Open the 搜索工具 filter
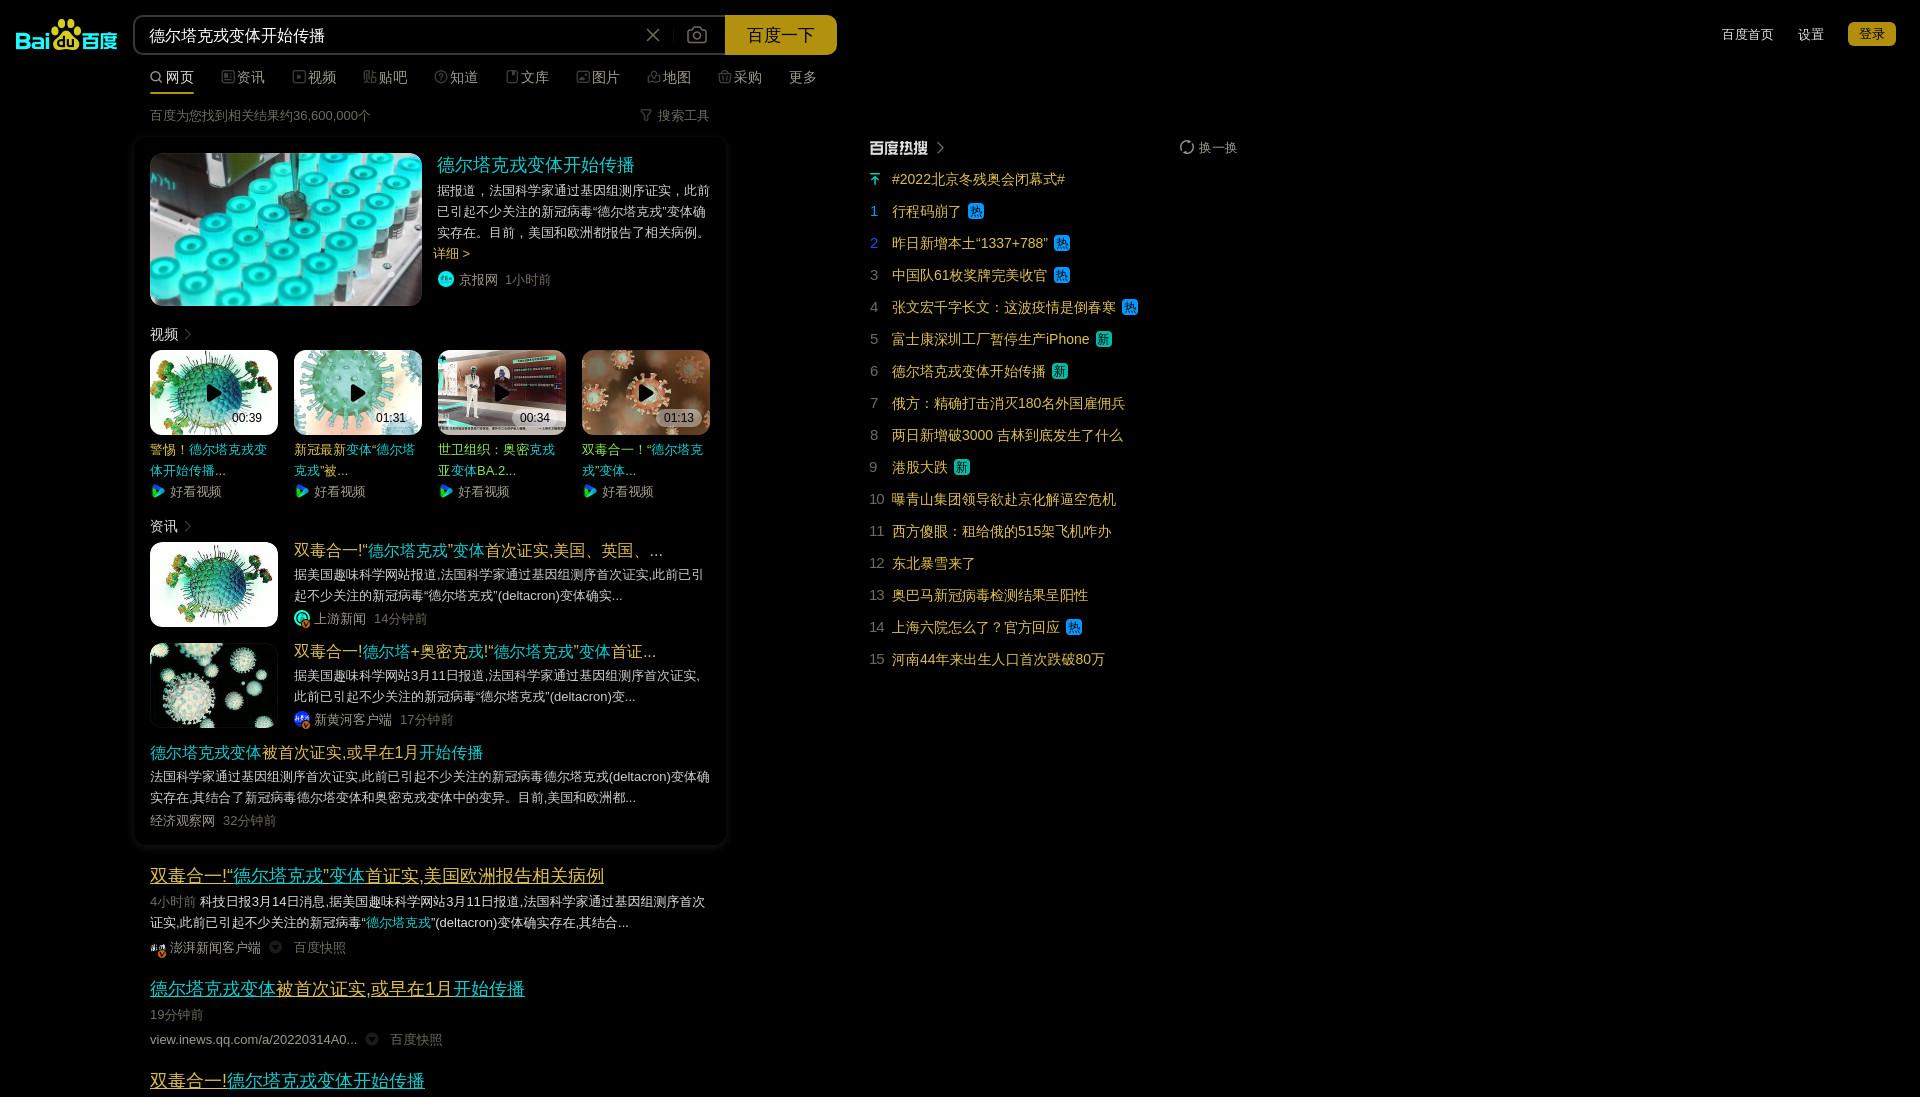Screen dimensions: 1920x1097 [x=675, y=115]
